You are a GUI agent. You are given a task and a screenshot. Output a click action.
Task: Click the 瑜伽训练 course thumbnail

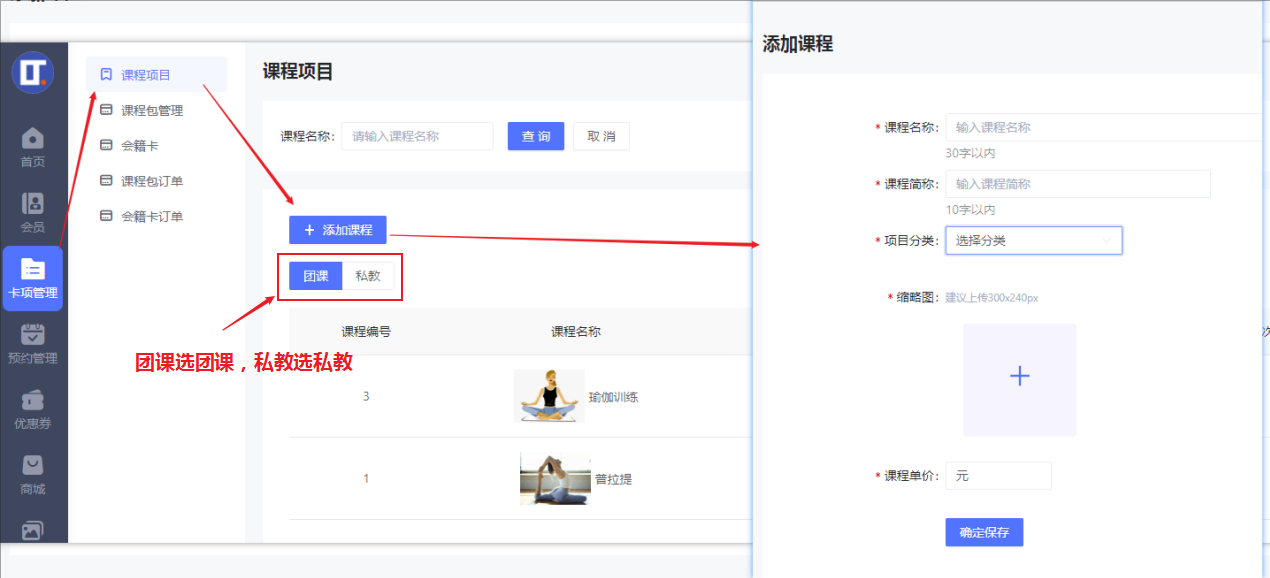(x=549, y=395)
